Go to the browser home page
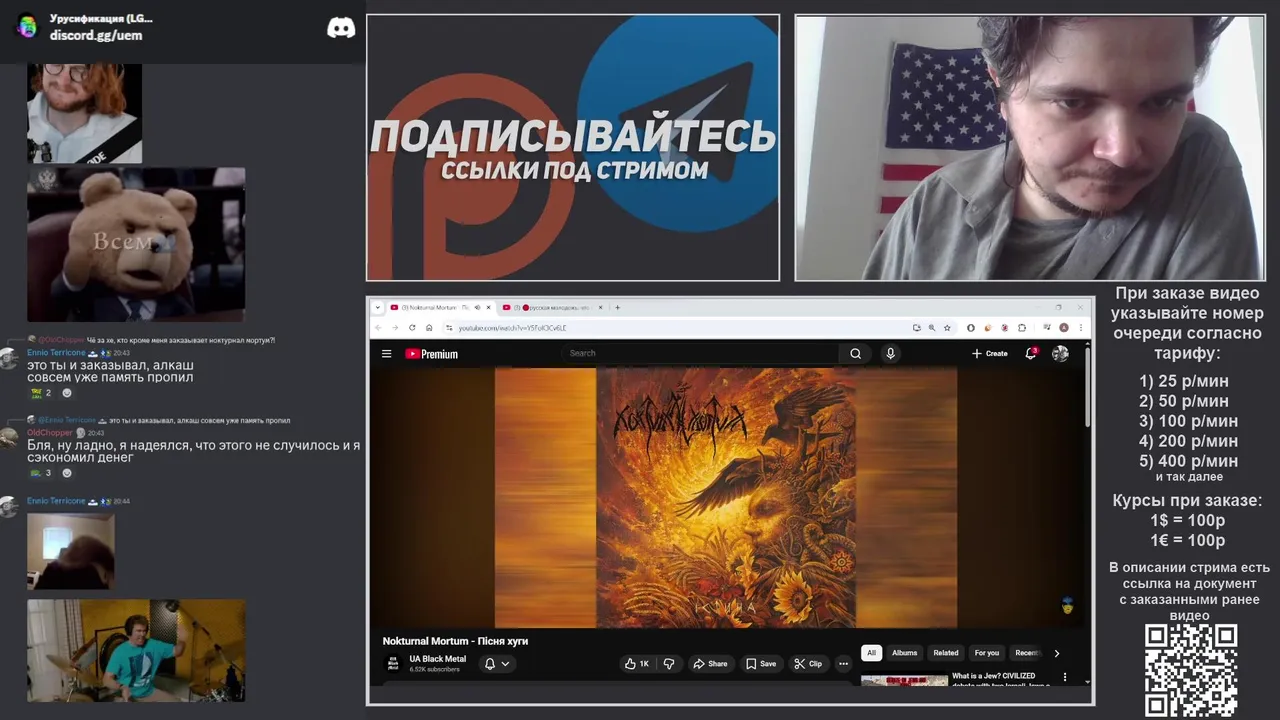The image size is (1280, 720). pyautogui.click(x=429, y=327)
